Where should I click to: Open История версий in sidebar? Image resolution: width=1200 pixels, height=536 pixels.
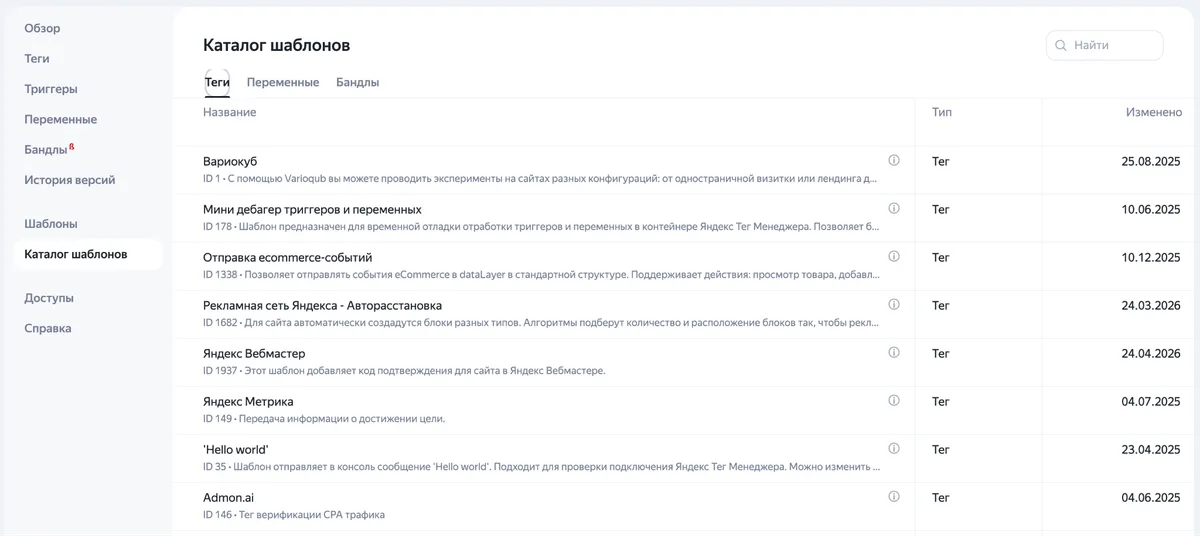[70, 180]
